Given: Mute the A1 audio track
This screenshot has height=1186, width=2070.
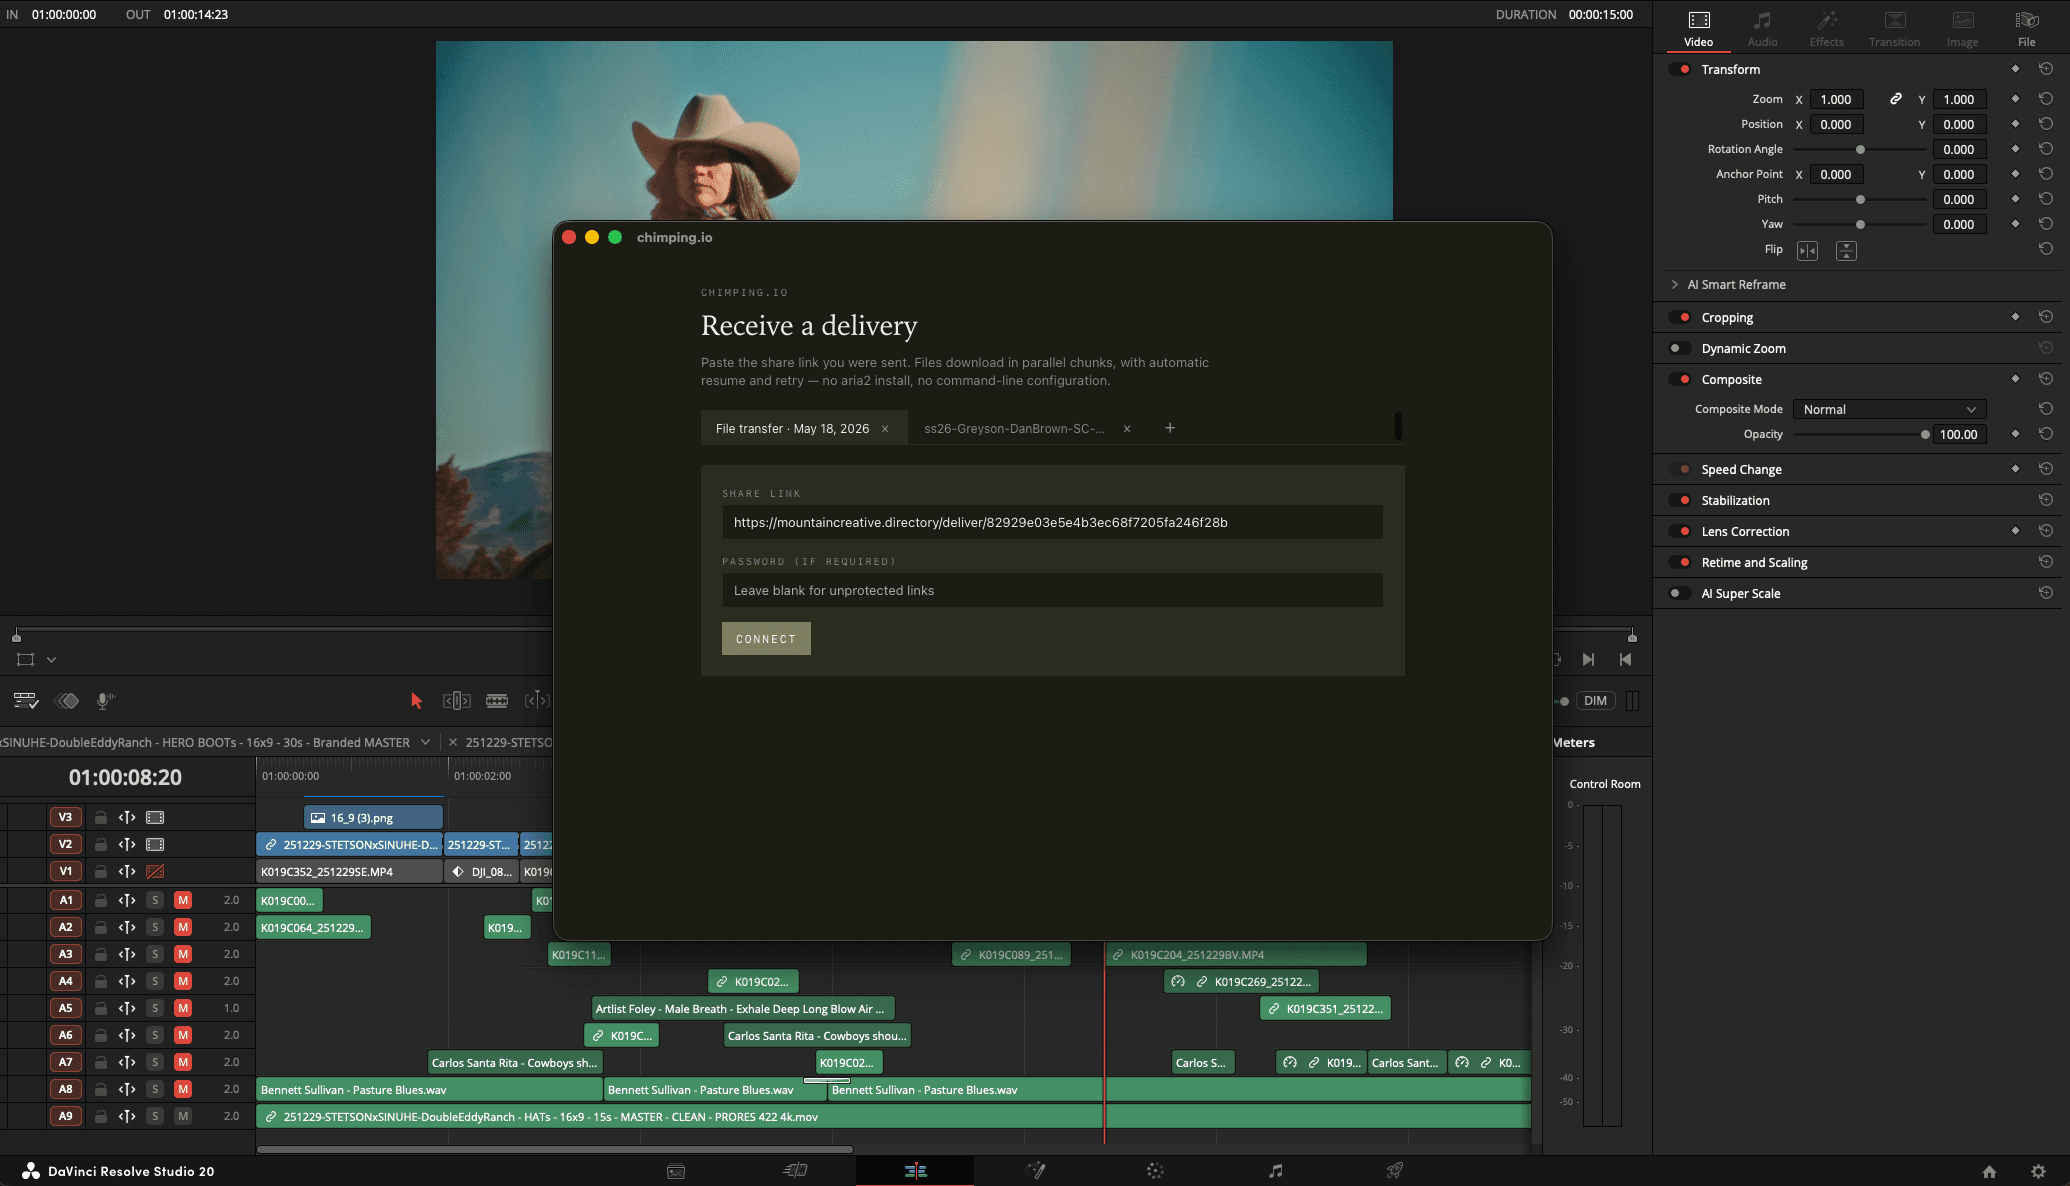Looking at the screenshot, I should (183, 900).
